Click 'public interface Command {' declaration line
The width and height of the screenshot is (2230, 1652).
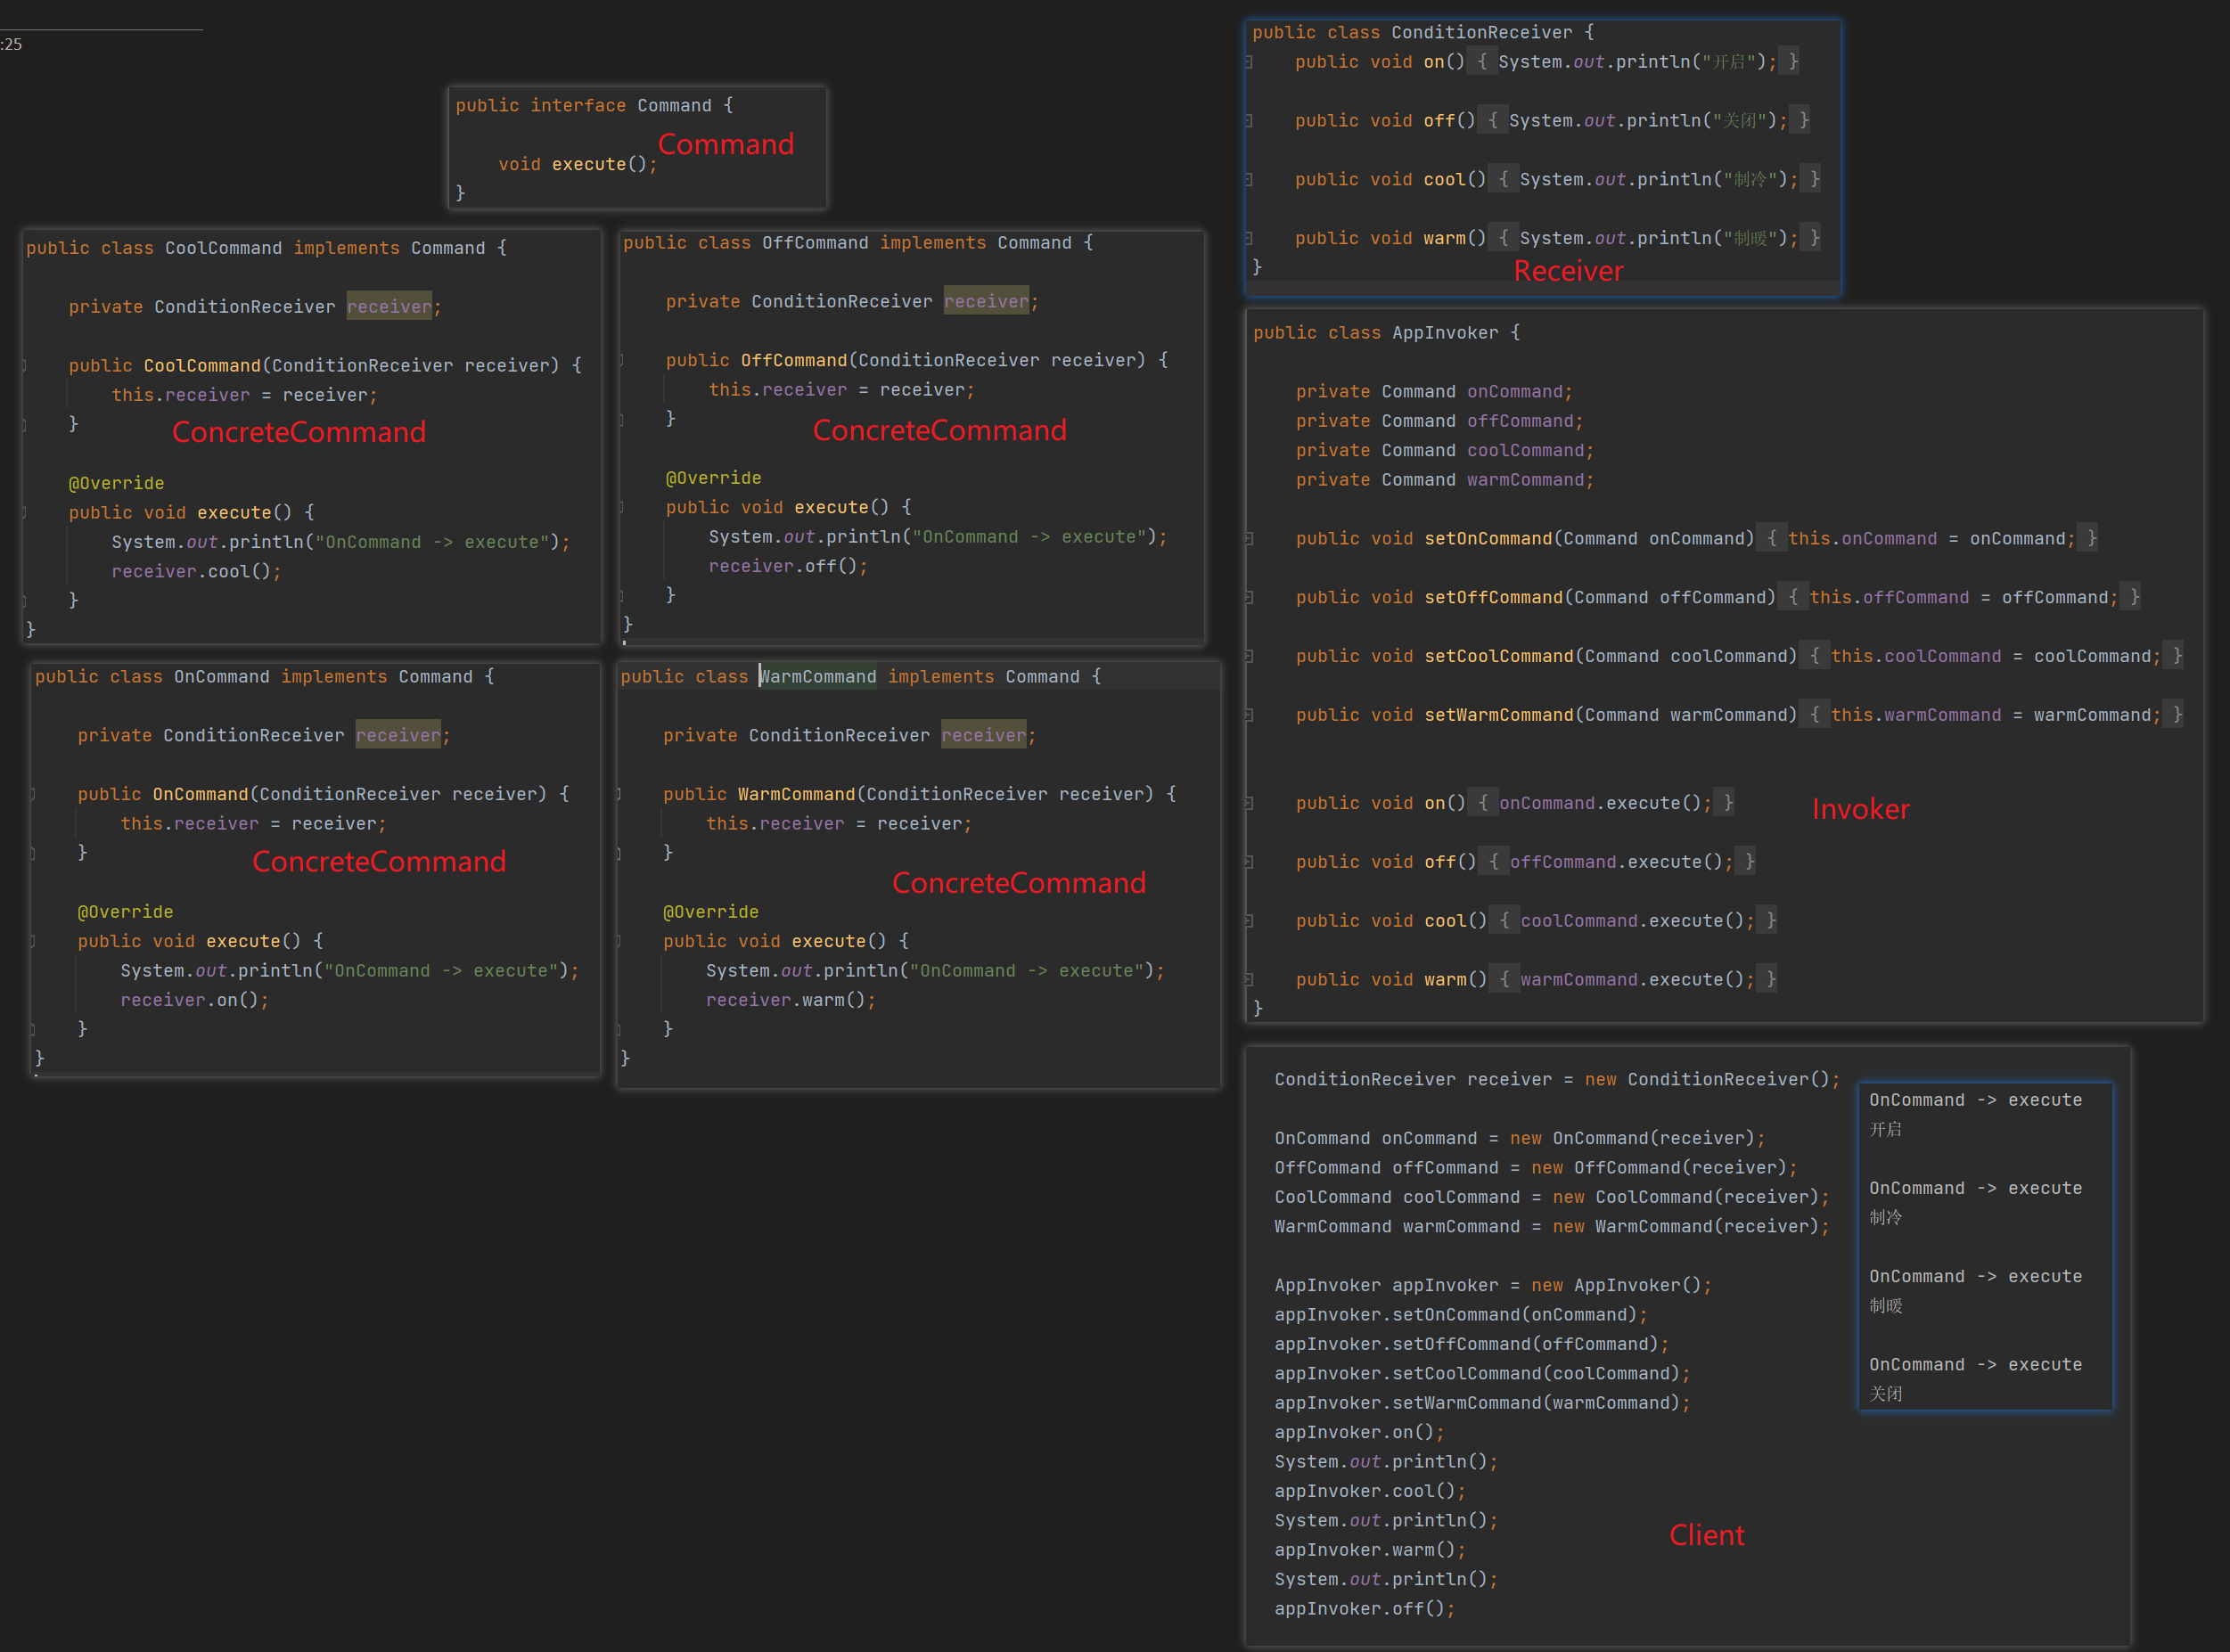594,106
